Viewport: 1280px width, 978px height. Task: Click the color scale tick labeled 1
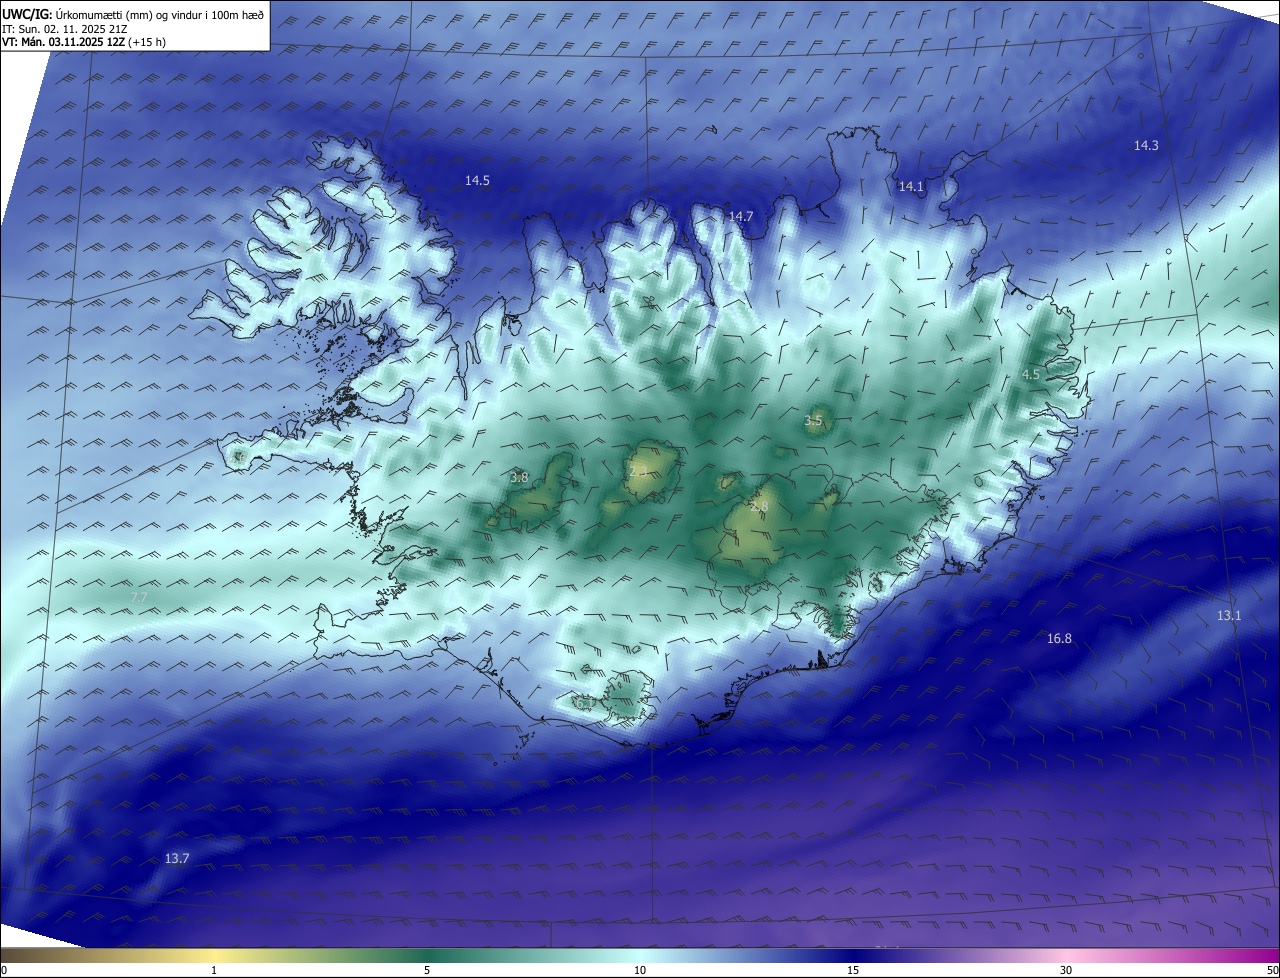(214, 970)
